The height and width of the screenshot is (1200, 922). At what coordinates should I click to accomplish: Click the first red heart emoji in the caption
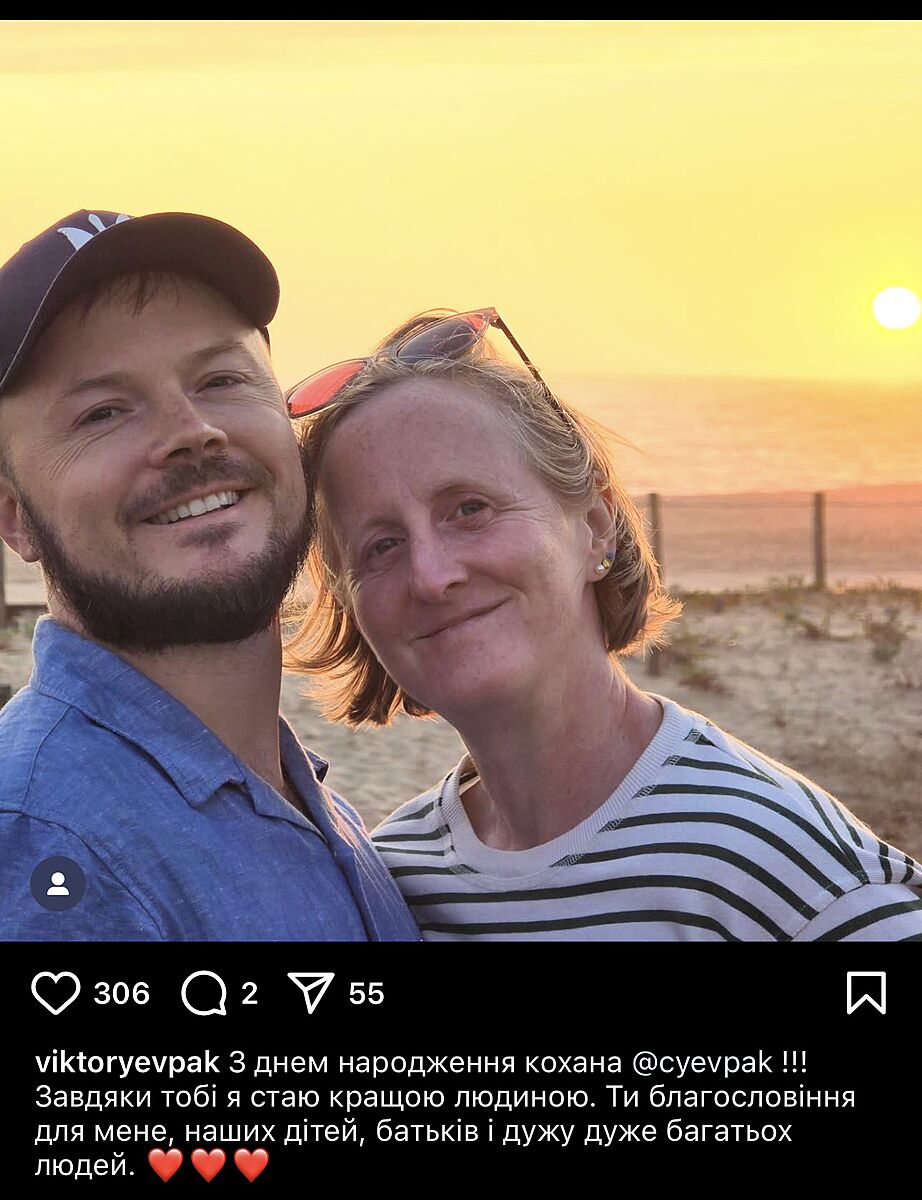[x=166, y=1165]
